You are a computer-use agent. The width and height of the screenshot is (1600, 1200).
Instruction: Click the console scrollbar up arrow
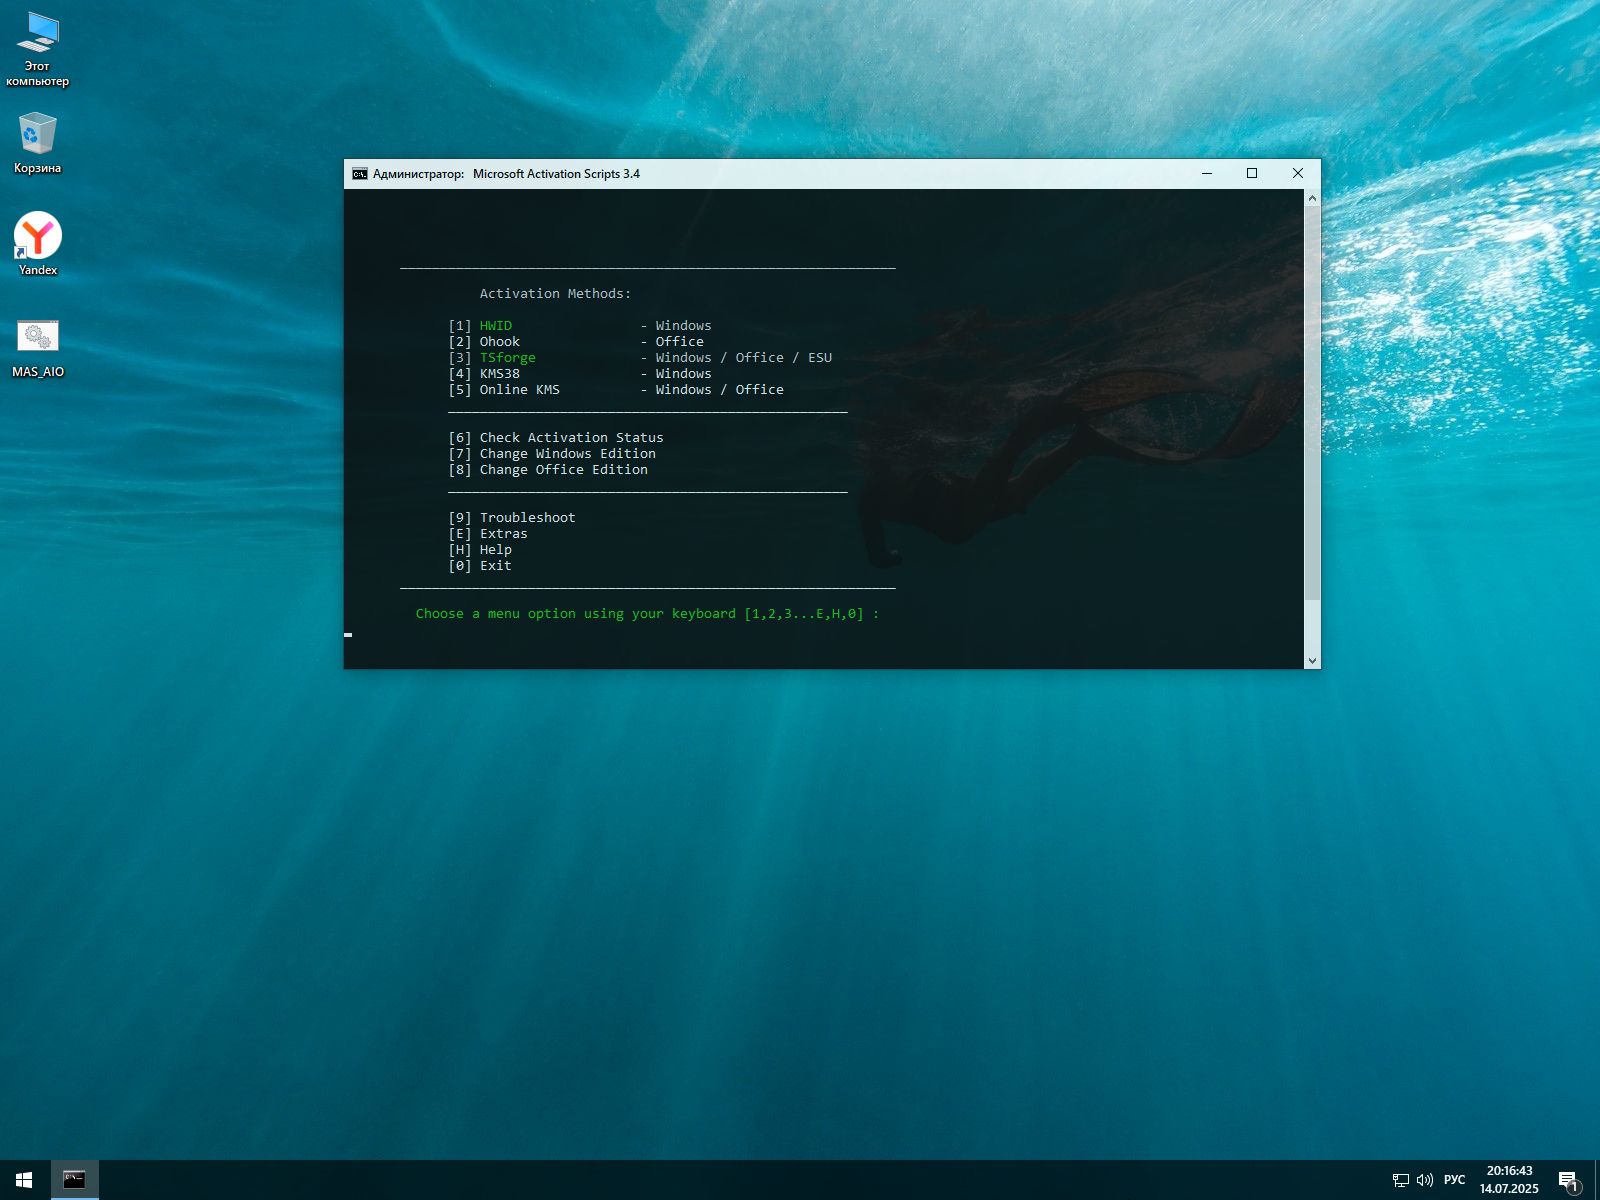pyautogui.click(x=1312, y=198)
